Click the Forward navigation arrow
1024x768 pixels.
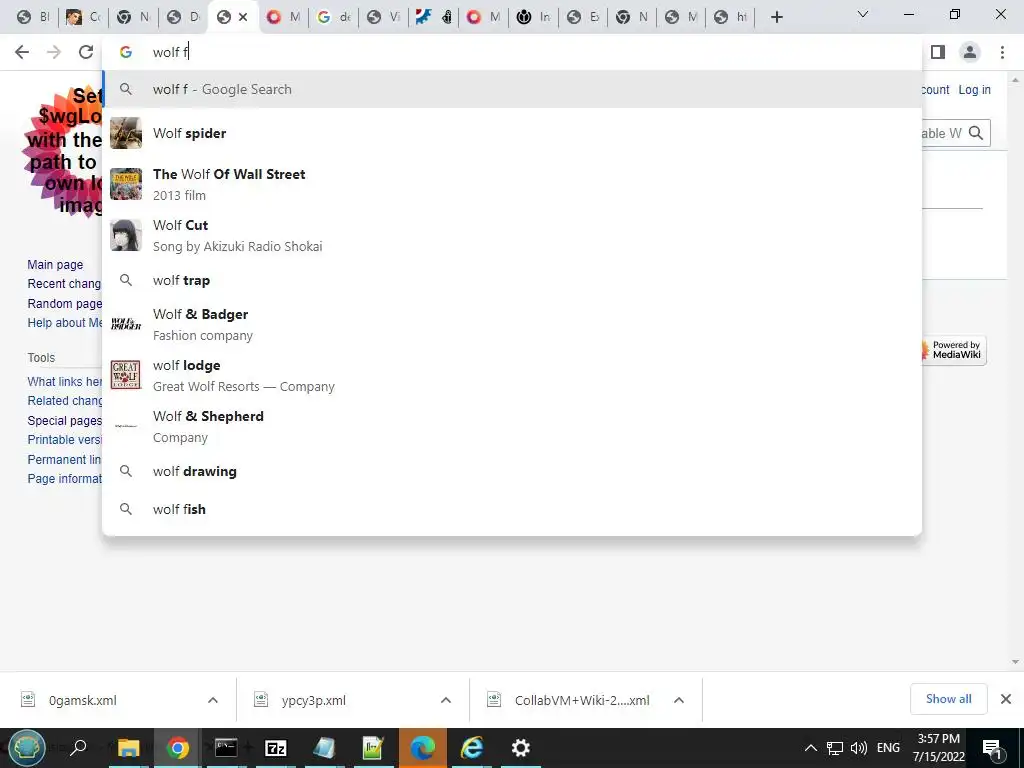(x=54, y=52)
